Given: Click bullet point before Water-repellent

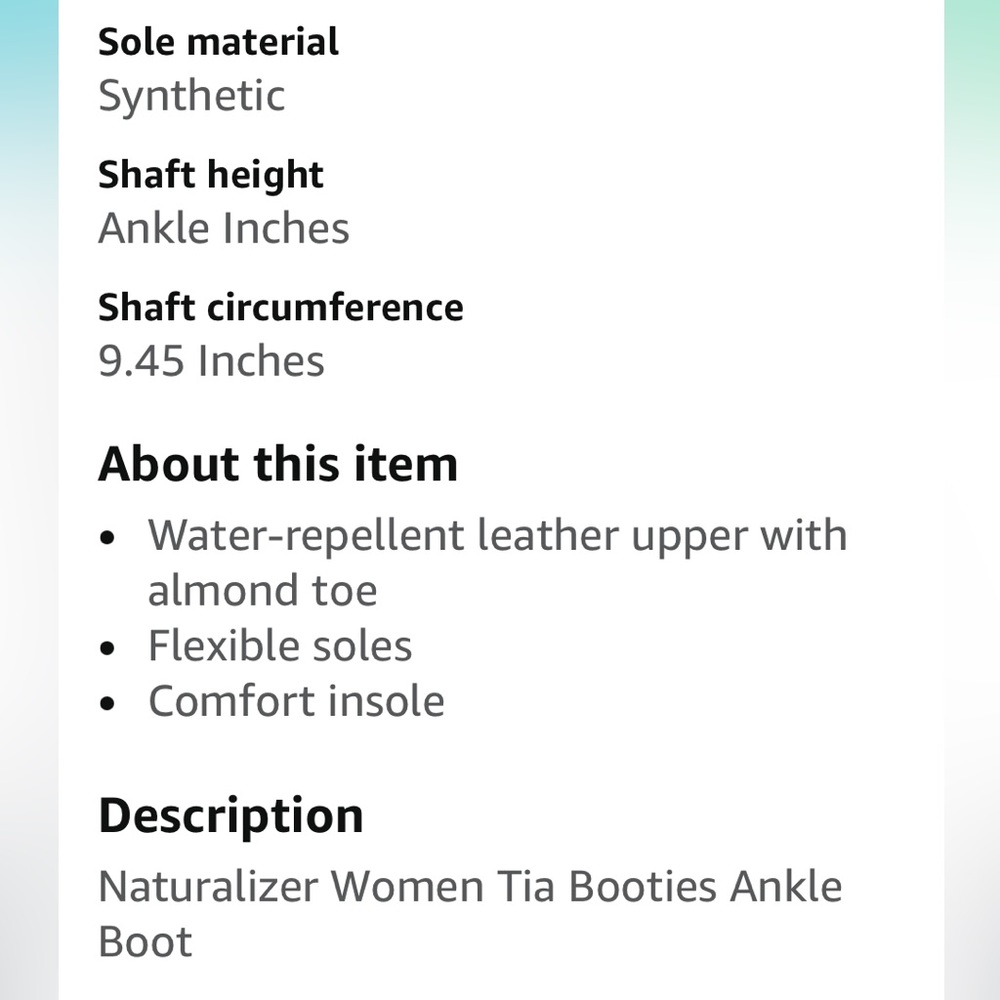Looking at the screenshot, I should (x=107, y=538).
